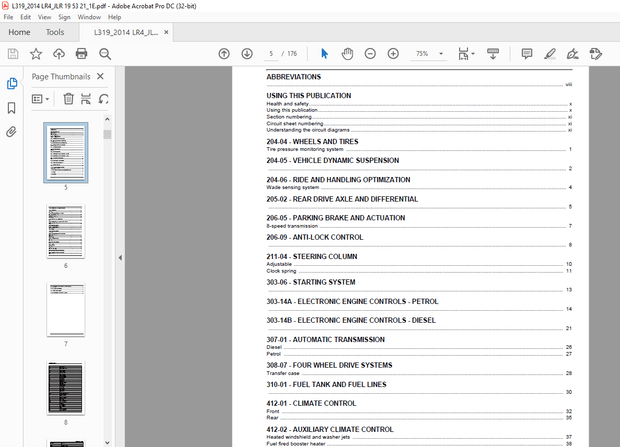Image resolution: width=620 pixels, height=447 pixels.
Task: Collapse the navigation pane arrow
Action: 120,258
